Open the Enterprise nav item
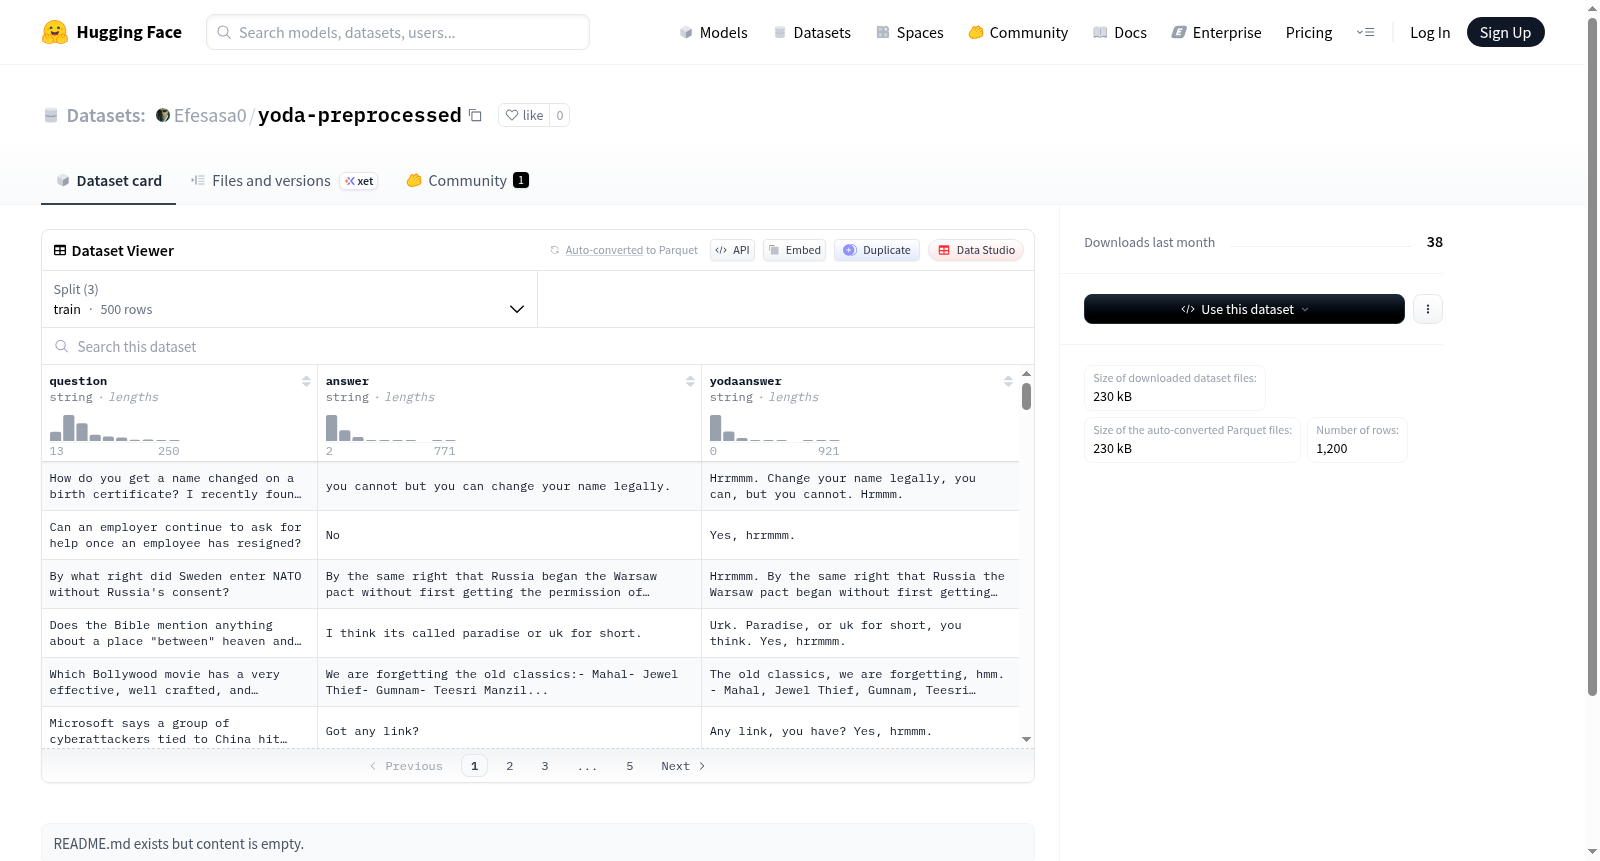This screenshot has width=1600, height=861. click(x=1216, y=32)
